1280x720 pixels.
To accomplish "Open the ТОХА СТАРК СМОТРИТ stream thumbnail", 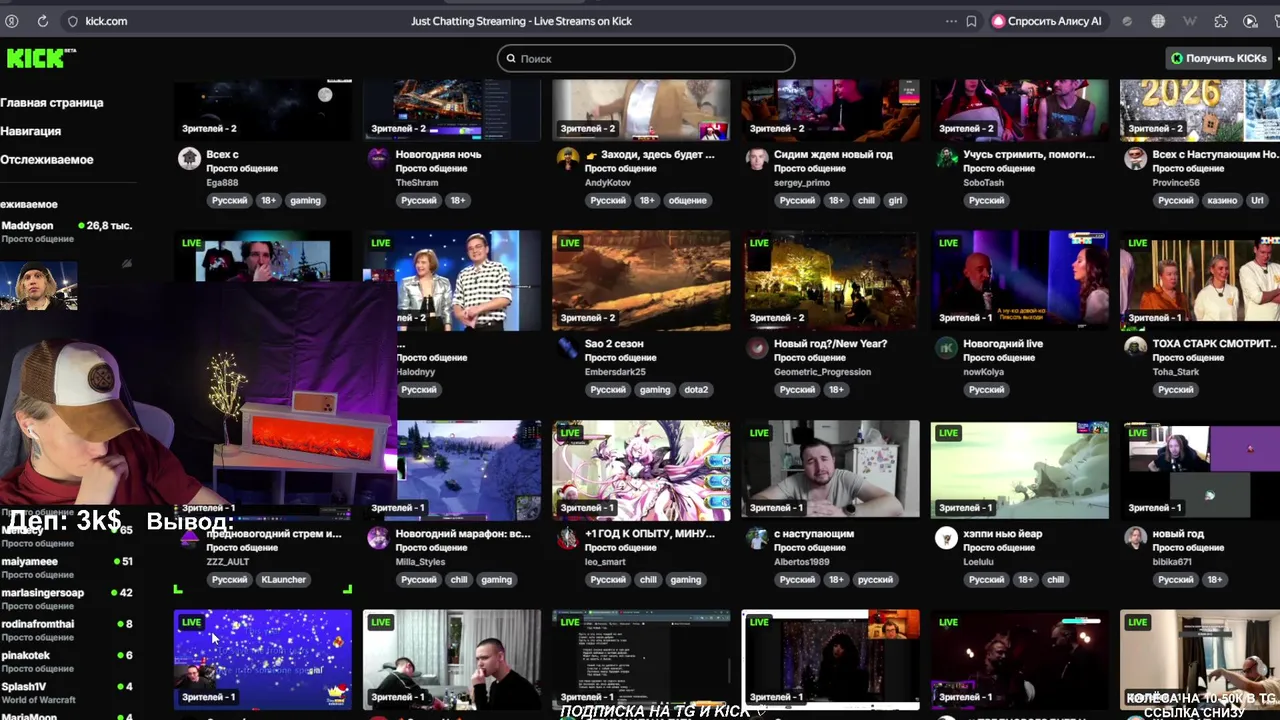I will [1200, 280].
